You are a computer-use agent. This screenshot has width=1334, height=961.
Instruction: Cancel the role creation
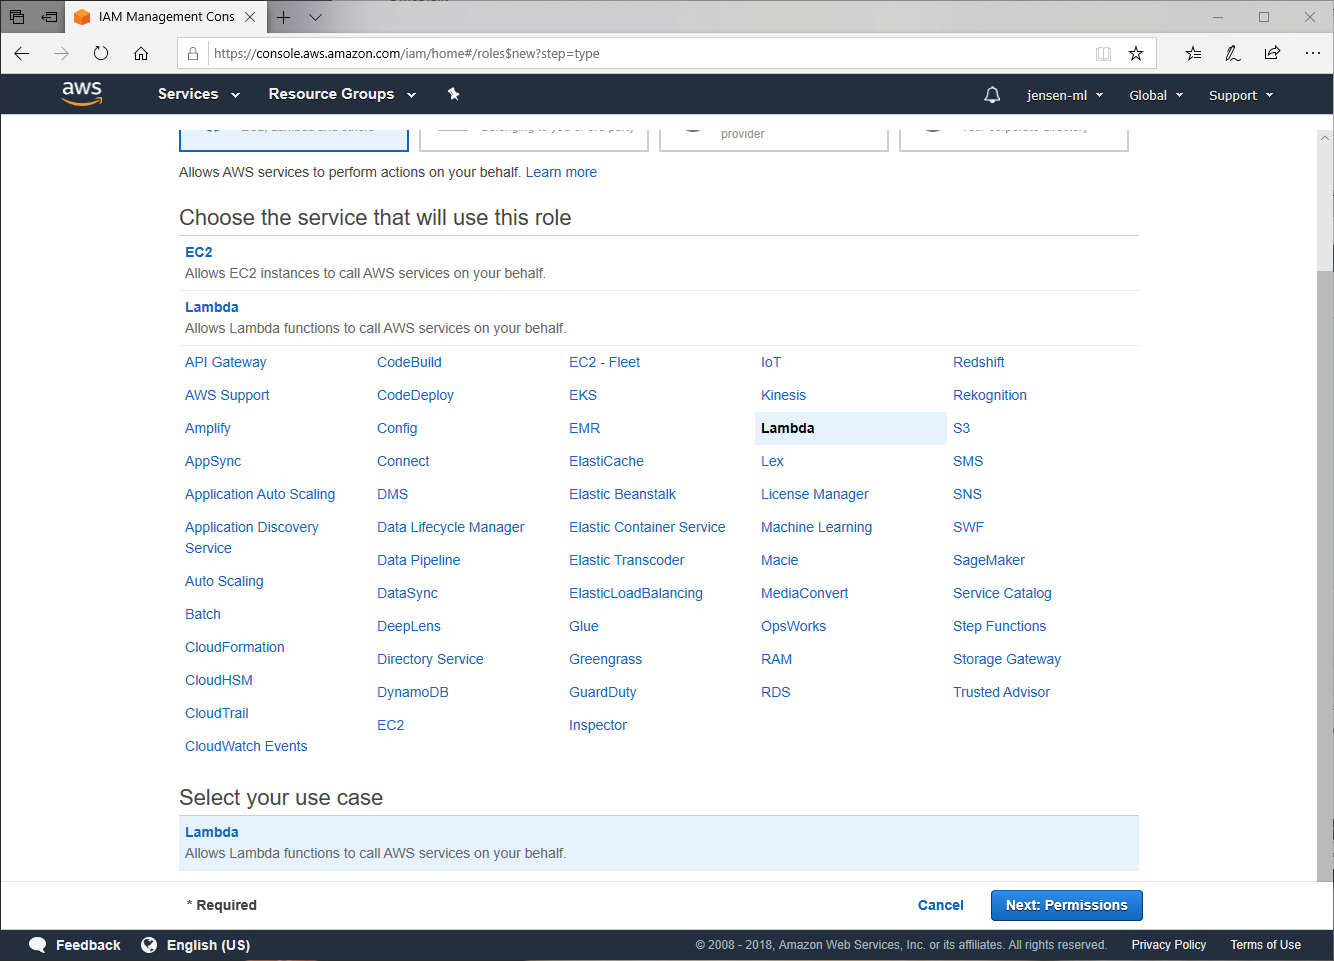pos(940,905)
